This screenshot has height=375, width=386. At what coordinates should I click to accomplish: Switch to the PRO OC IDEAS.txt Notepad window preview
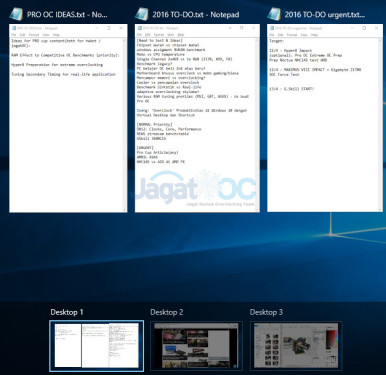(68, 118)
